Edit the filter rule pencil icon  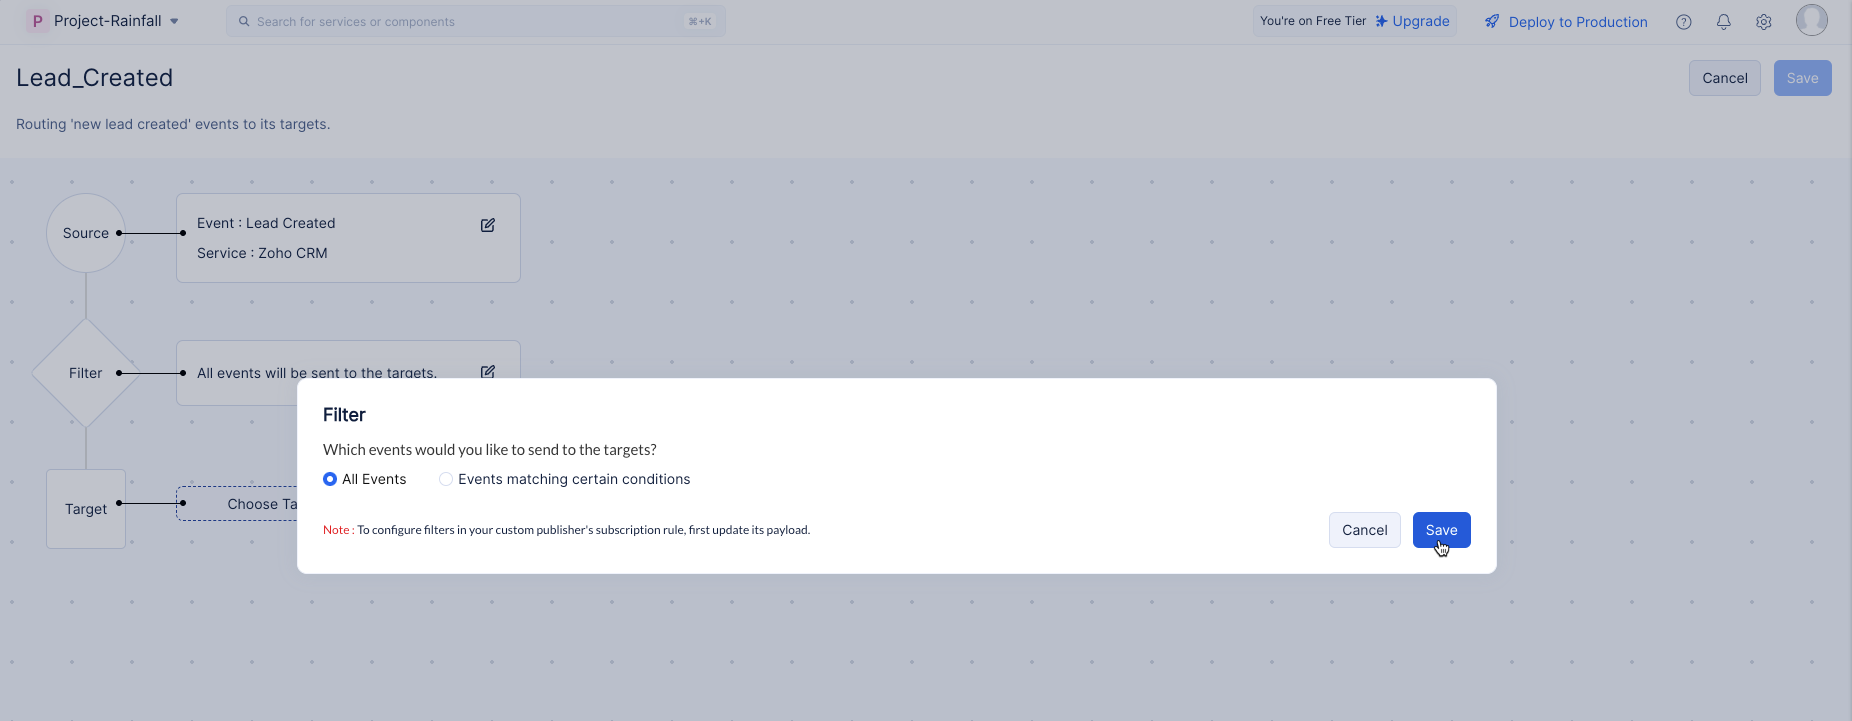(x=488, y=371)
